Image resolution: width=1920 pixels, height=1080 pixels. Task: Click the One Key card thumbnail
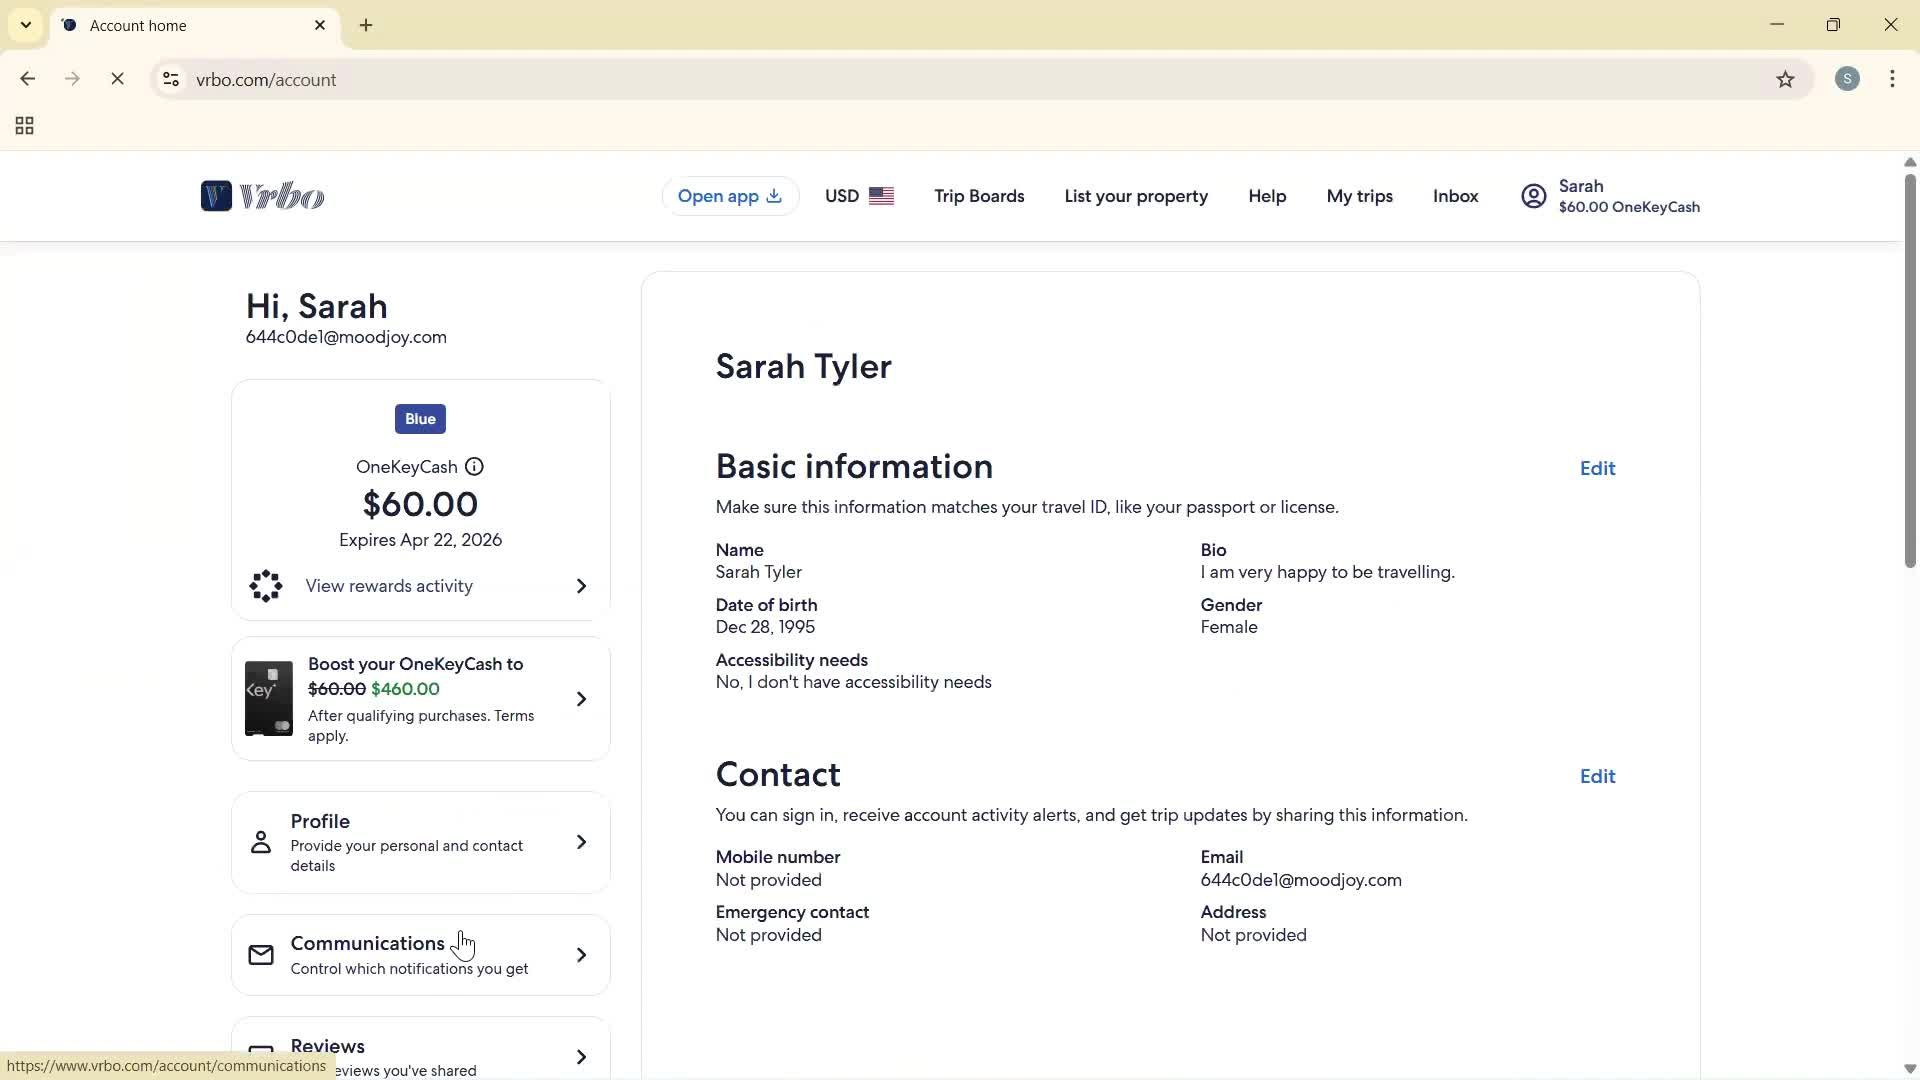269,698
